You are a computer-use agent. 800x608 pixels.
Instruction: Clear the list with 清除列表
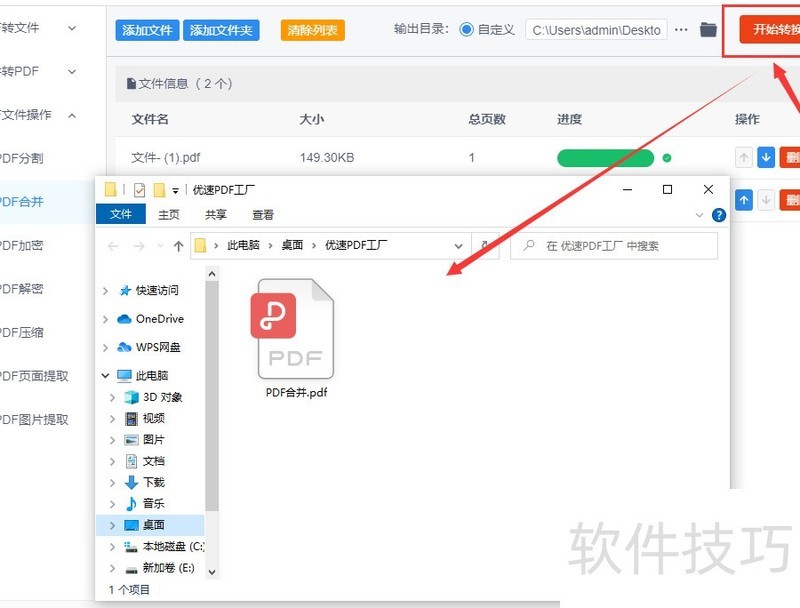coord(312,30)
